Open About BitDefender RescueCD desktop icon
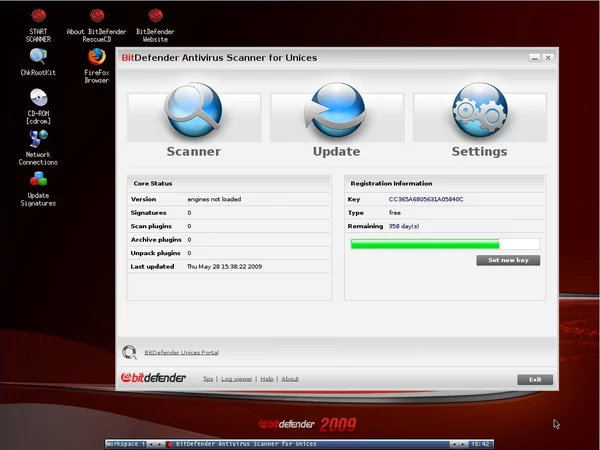600x450 pixels. pos(96,26)
